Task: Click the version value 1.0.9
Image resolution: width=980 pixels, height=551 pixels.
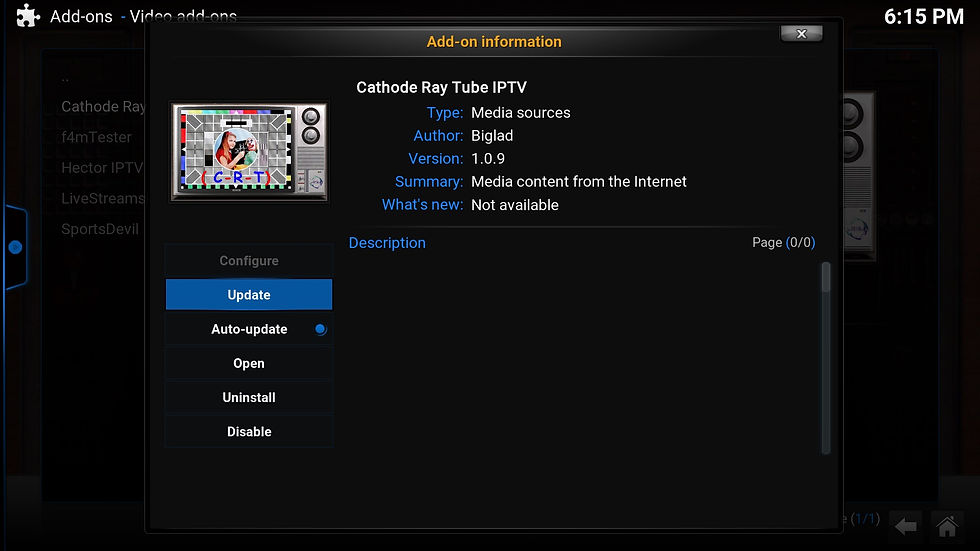Action: [488, 159]
